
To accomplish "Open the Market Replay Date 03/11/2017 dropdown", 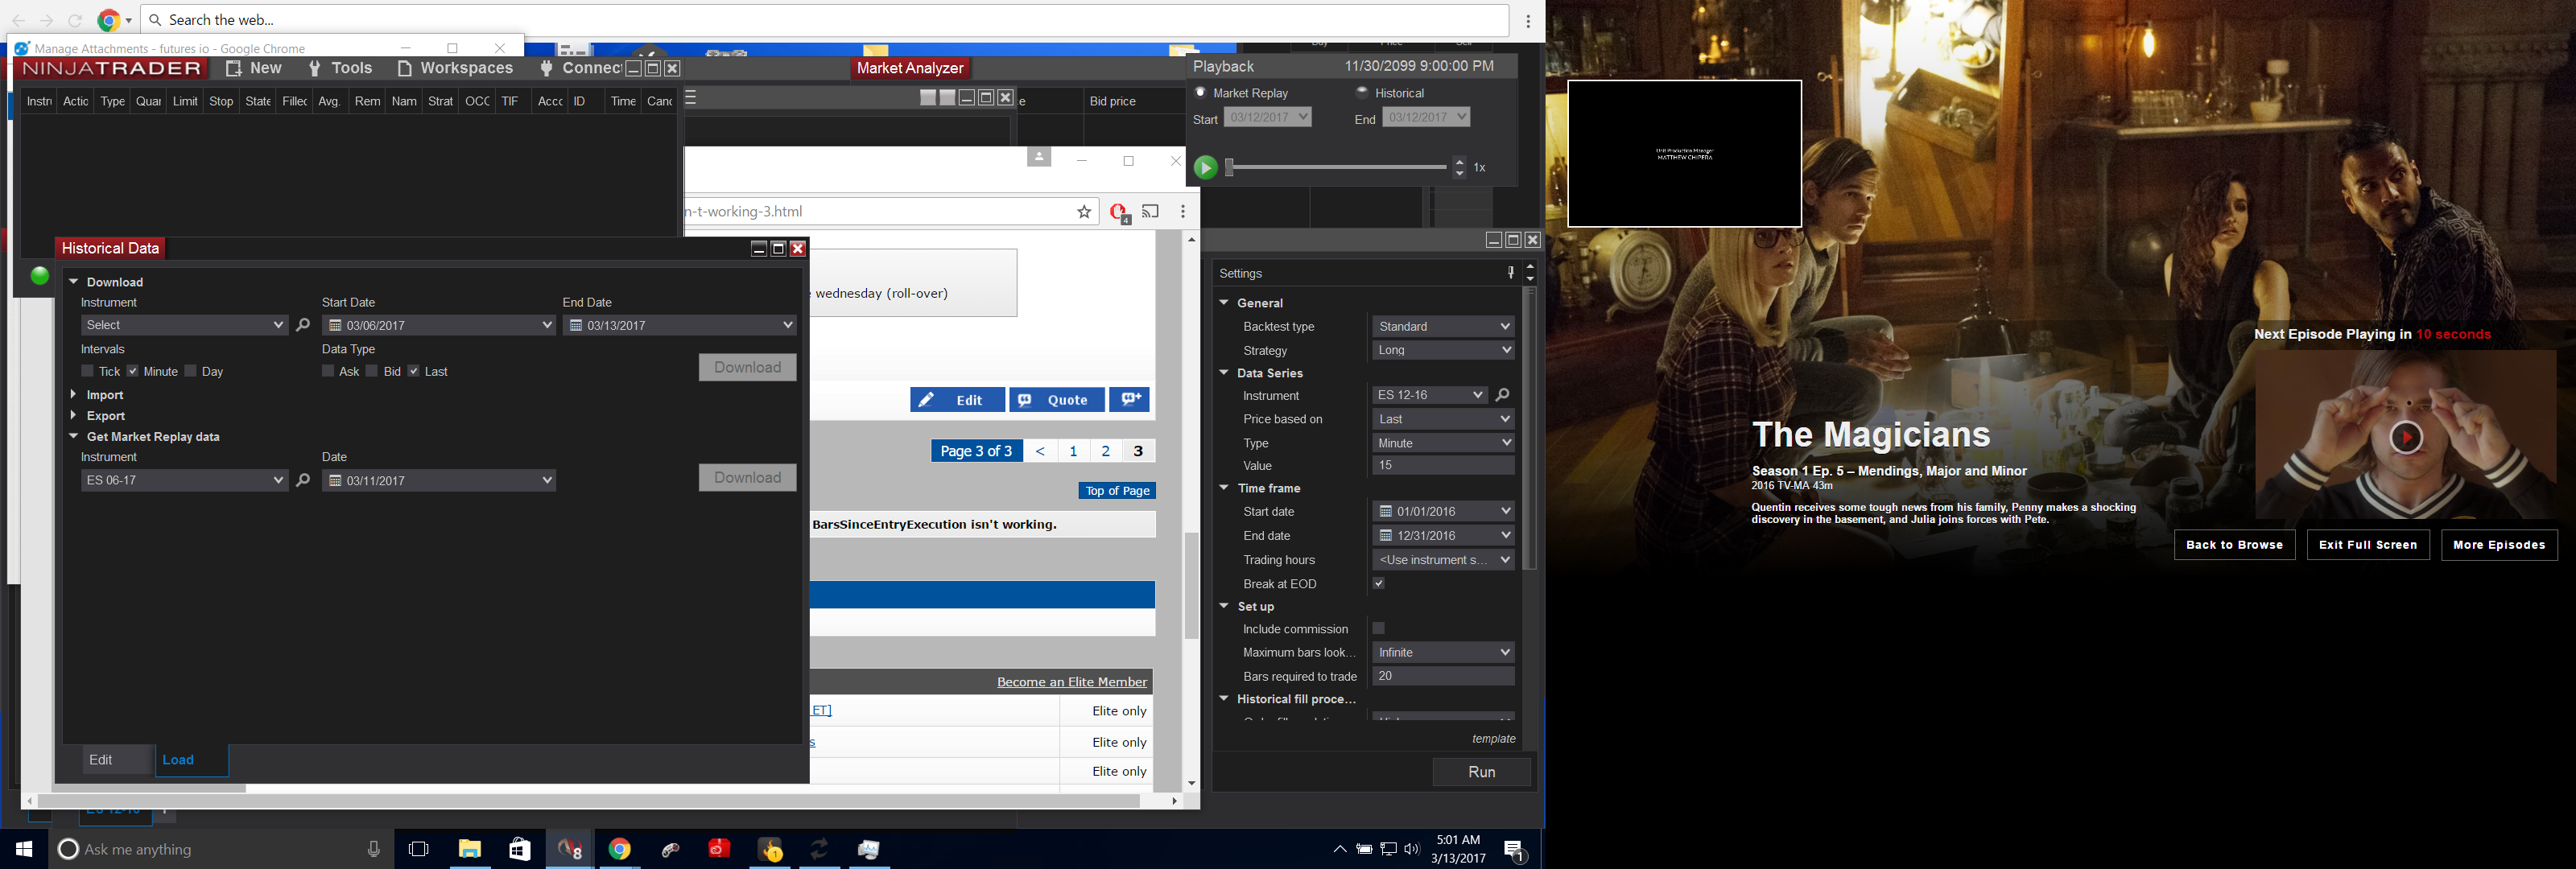I will click(x=438, y=480).
